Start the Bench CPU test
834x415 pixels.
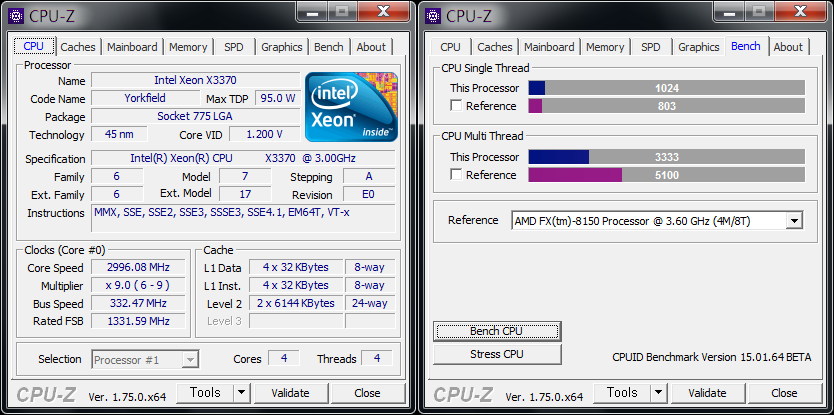(x=497, y=331)
